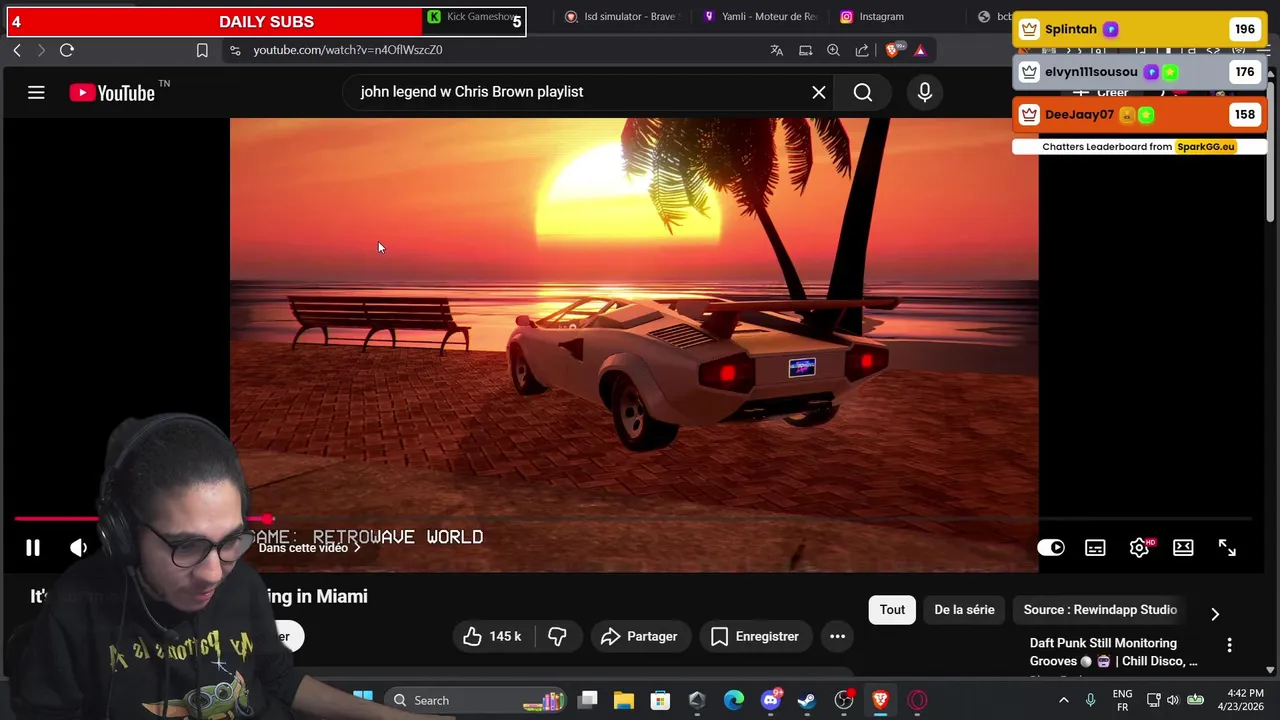
Task: Open Steam from taskbar
Action: point(807,700)
